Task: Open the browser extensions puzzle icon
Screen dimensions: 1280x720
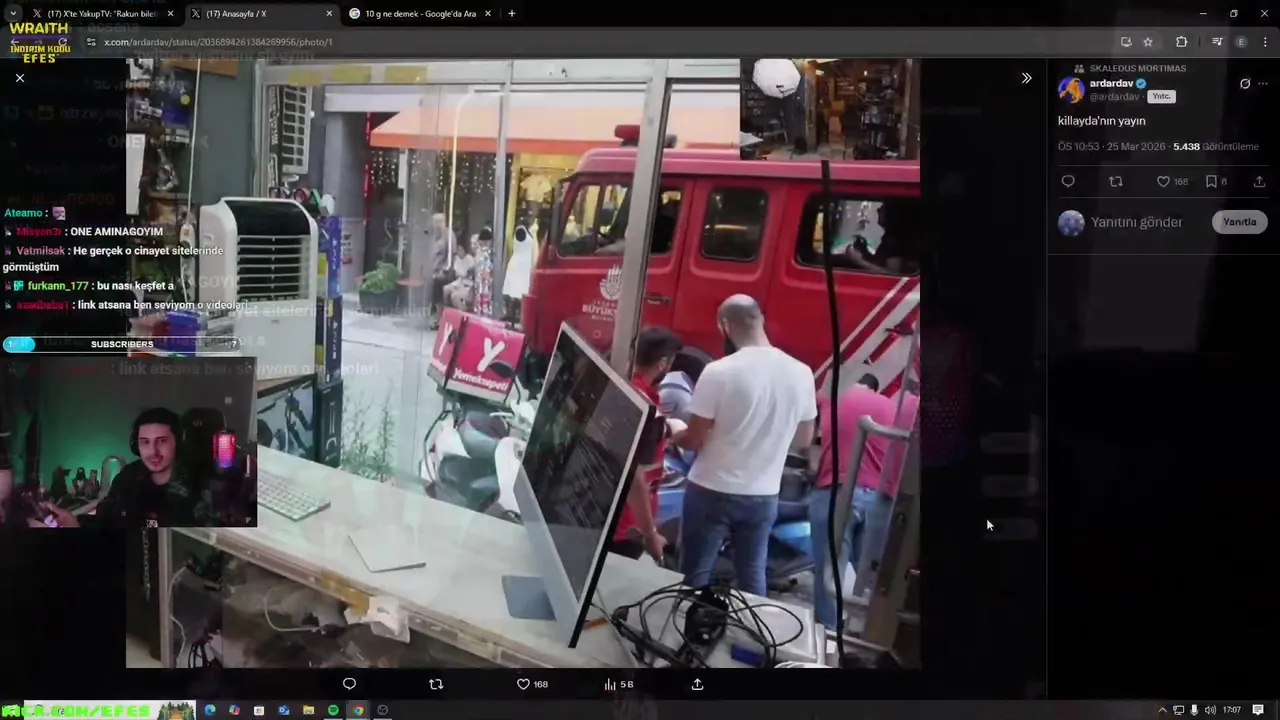Action: (1182, 42)
